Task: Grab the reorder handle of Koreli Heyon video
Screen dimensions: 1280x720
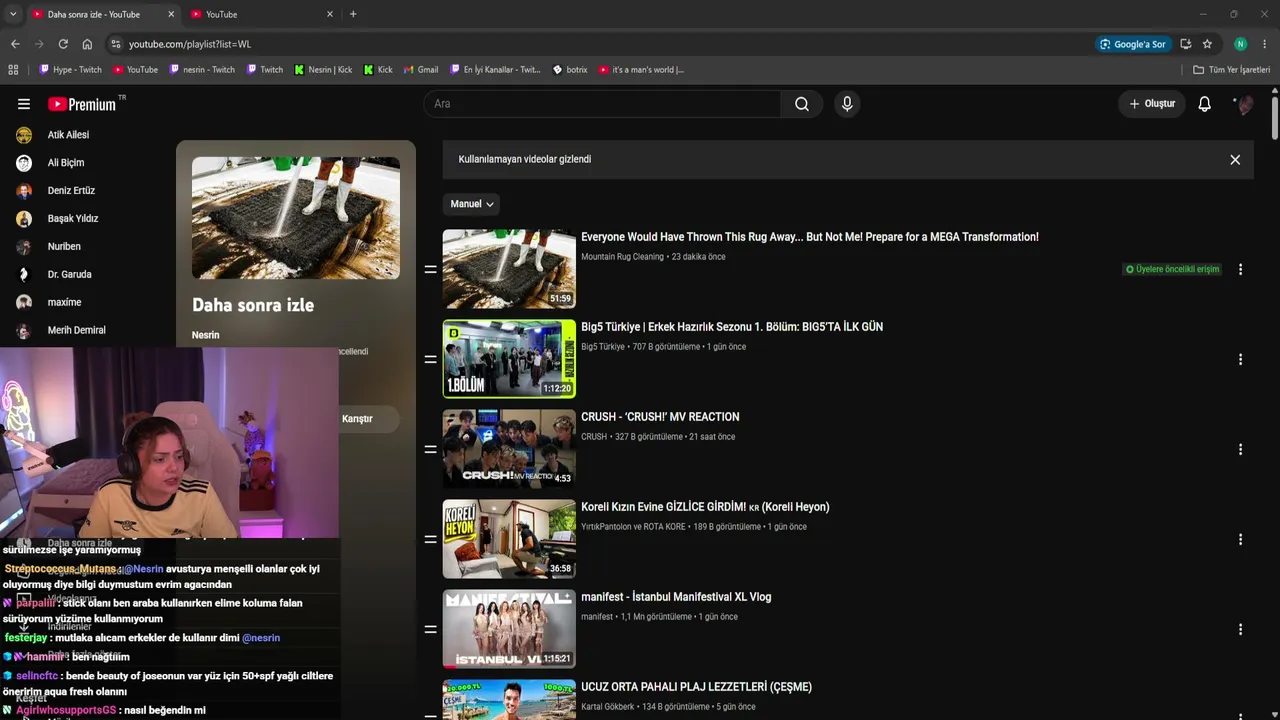Action: pyautogui.click(x=430, y=539)
